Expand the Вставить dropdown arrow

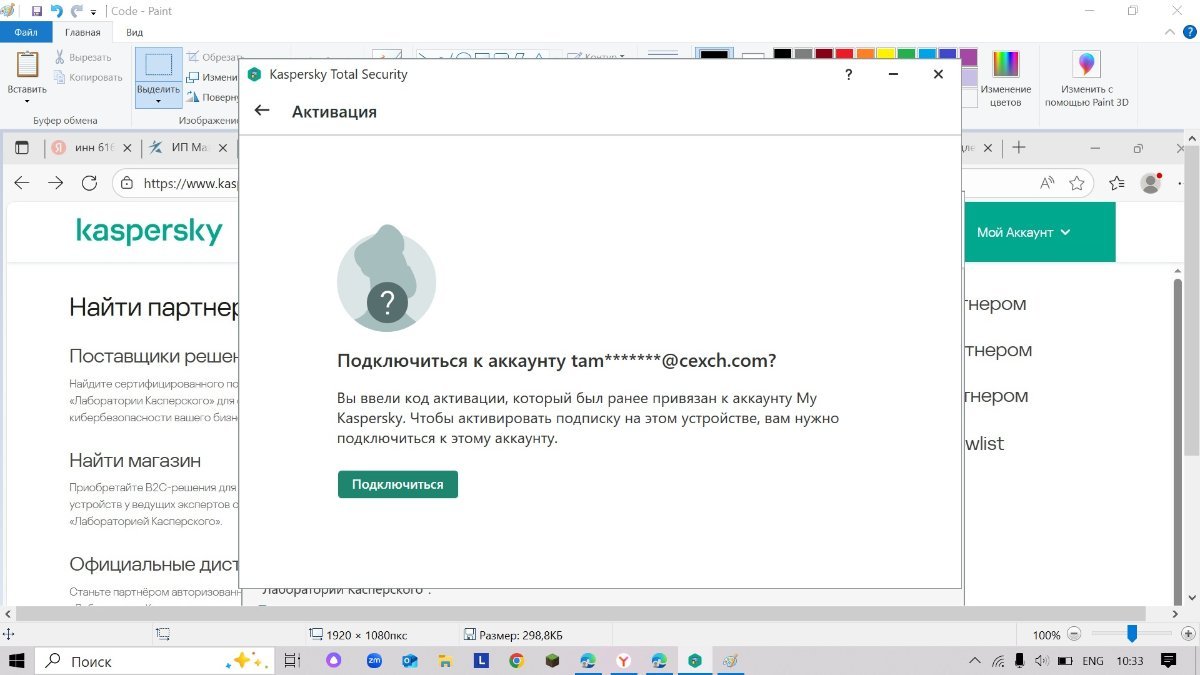[x=27, y=100]
